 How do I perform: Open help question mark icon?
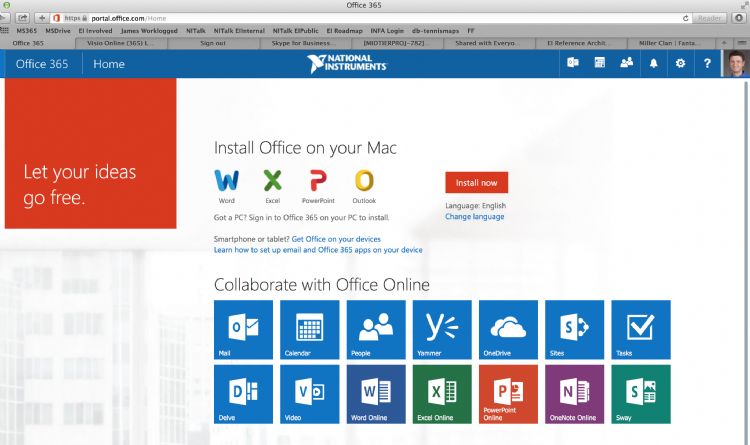(707, 63)
